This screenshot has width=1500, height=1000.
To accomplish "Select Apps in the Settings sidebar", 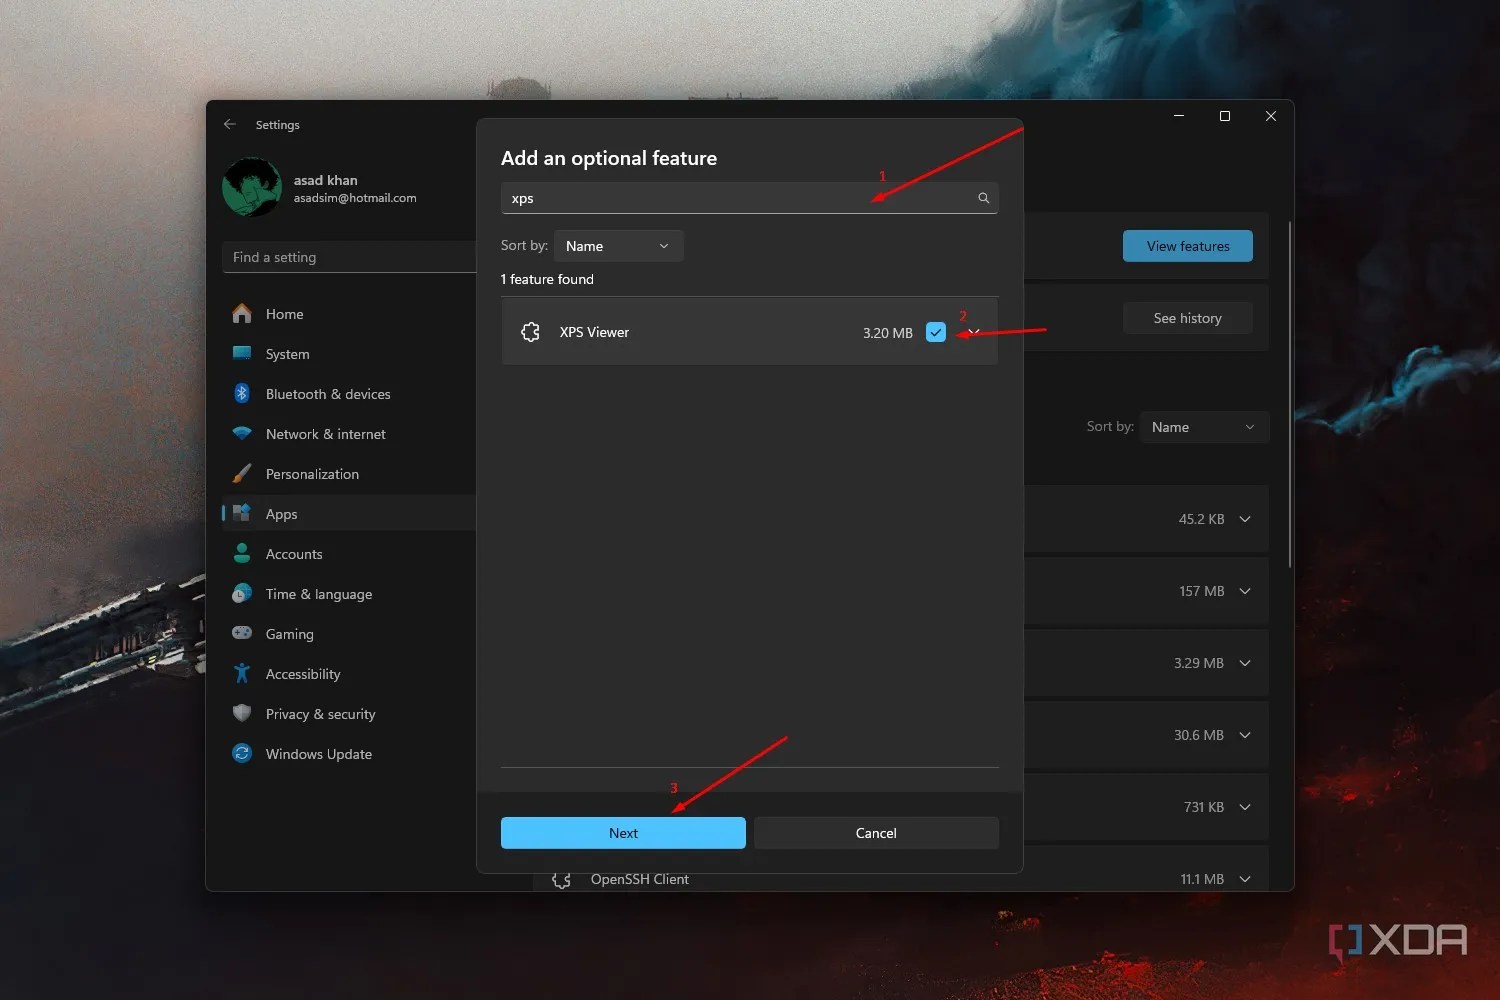I will click(x=281, y=513).
